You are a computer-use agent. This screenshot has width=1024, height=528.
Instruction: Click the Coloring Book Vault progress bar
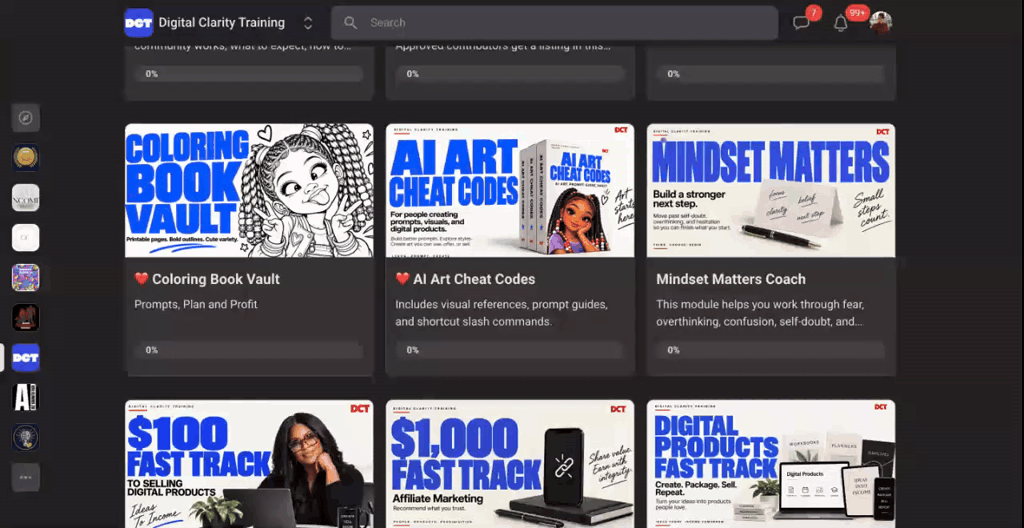[x=249, y=350]
